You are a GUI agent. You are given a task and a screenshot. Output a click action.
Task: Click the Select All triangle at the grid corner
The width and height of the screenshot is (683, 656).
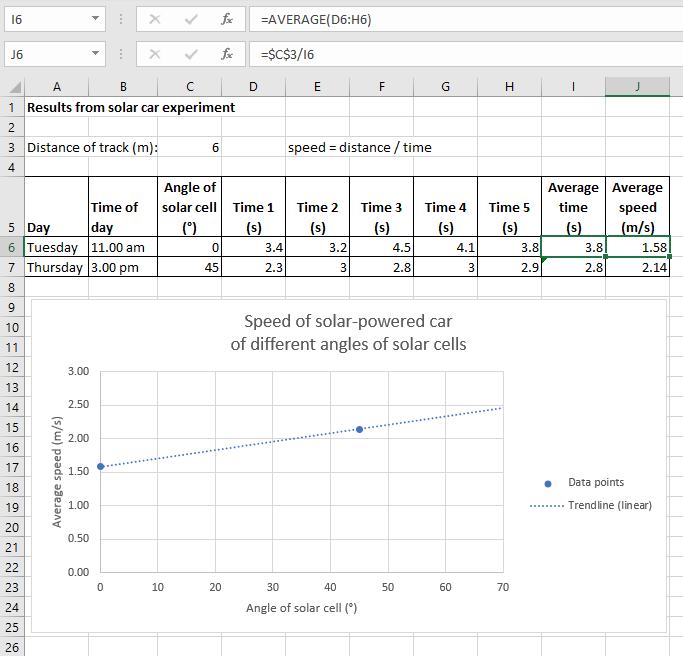tap(15, 88)
